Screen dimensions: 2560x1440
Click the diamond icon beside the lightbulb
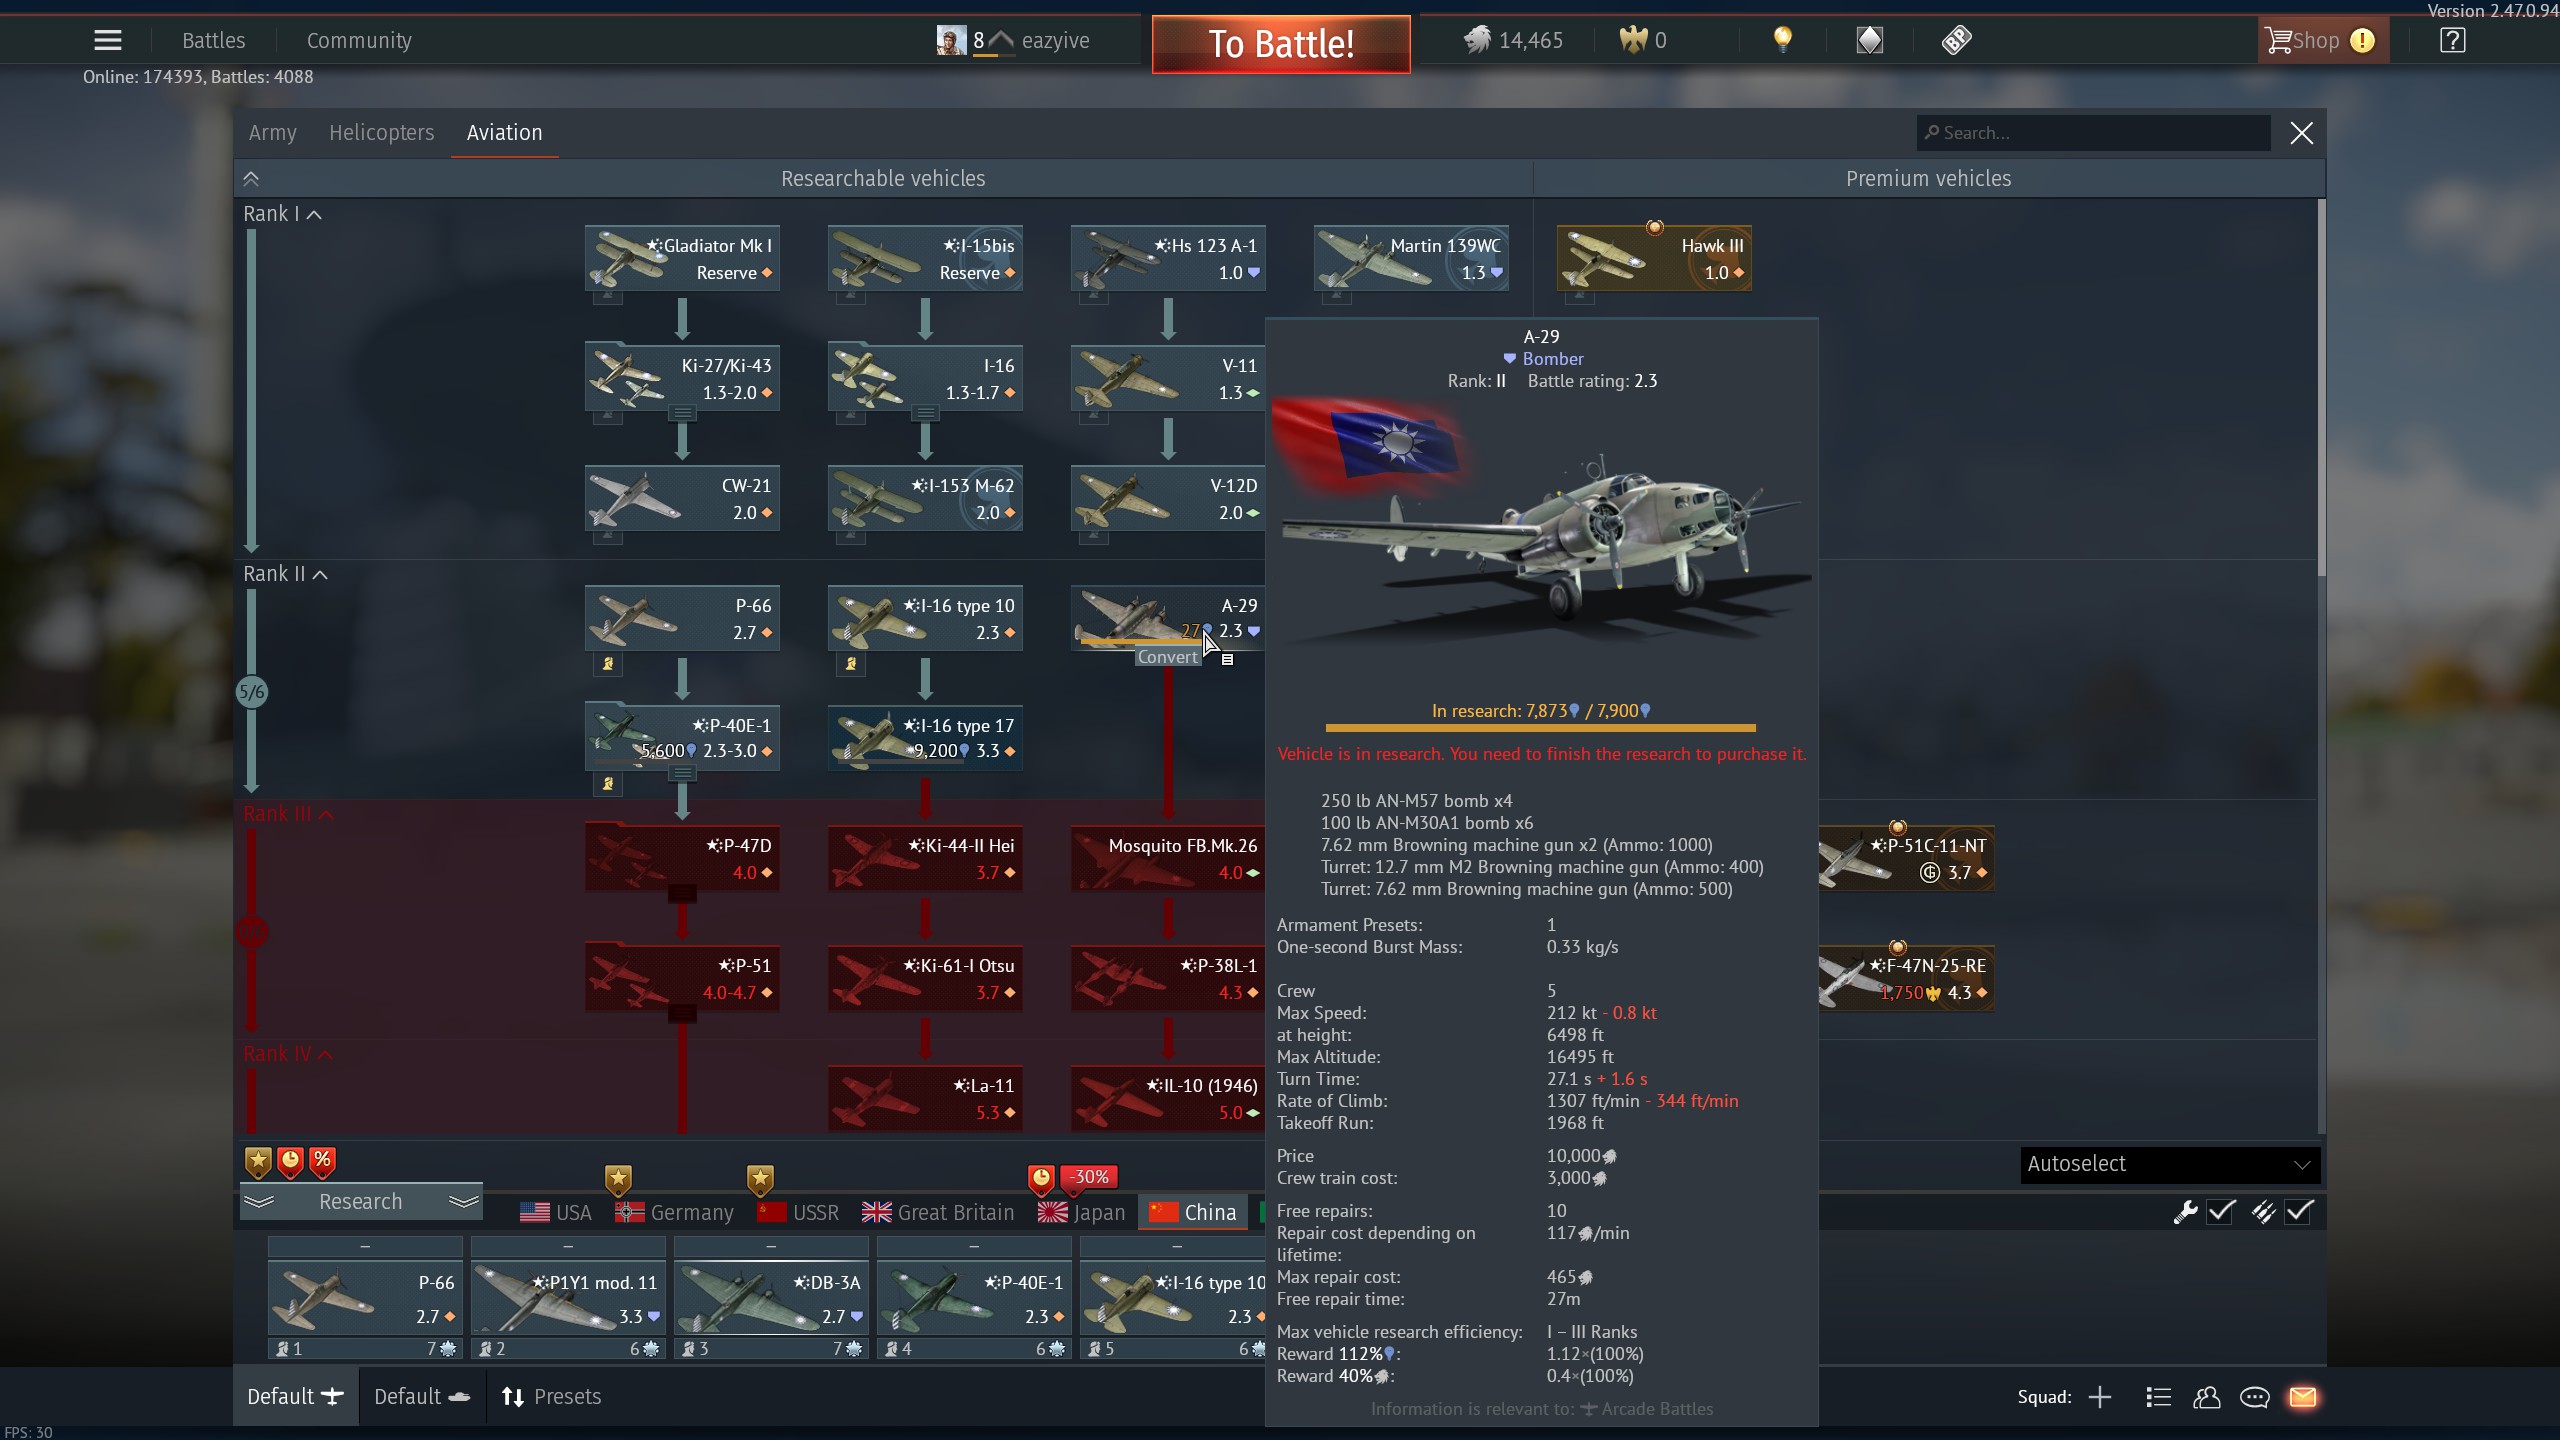coord(1869,40)
